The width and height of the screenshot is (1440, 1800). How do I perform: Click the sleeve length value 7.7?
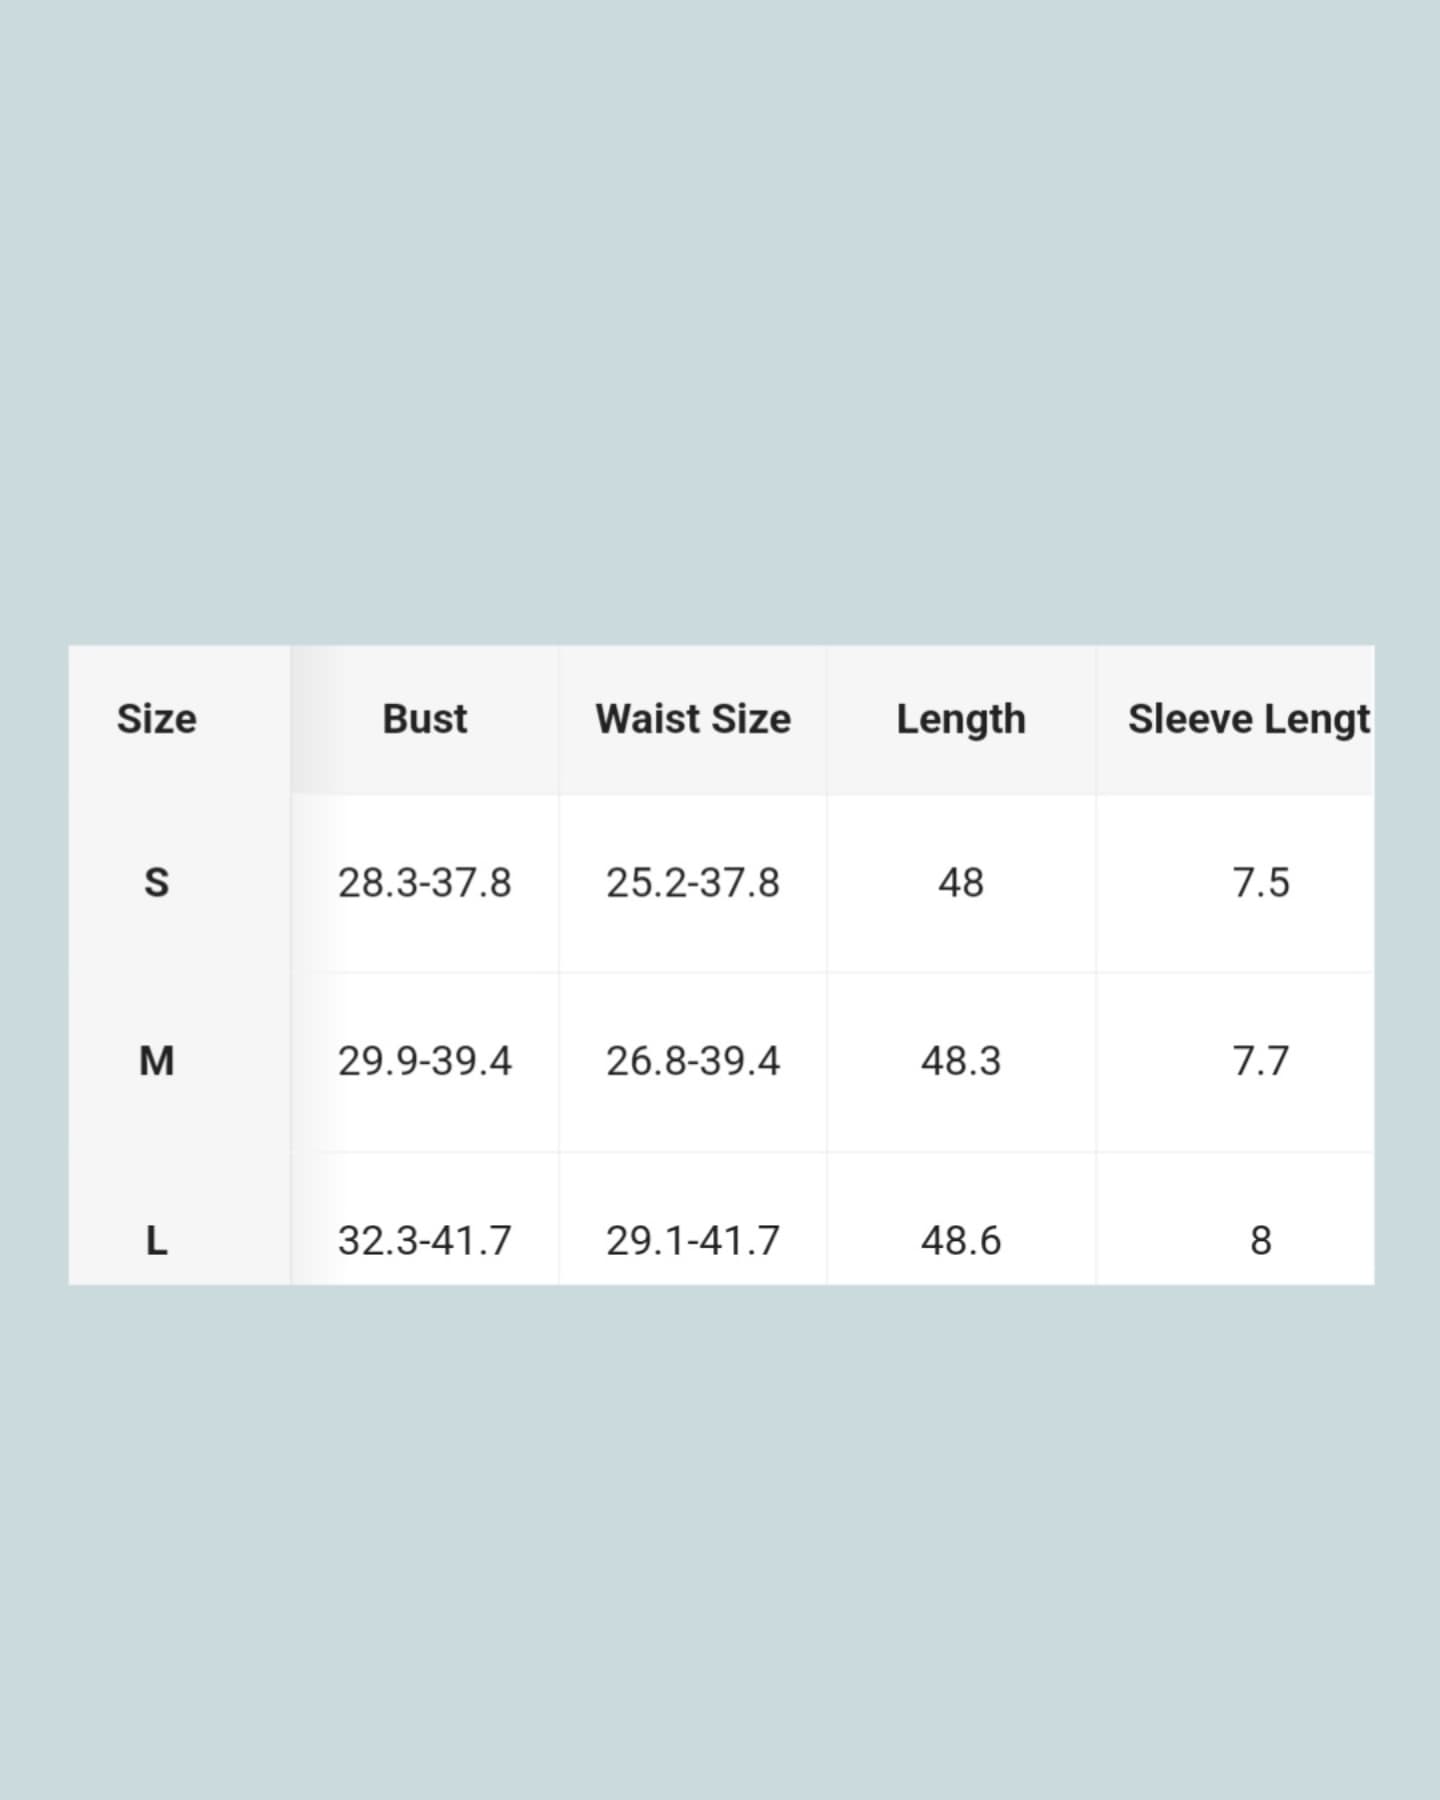[x=1261, y=1061]
